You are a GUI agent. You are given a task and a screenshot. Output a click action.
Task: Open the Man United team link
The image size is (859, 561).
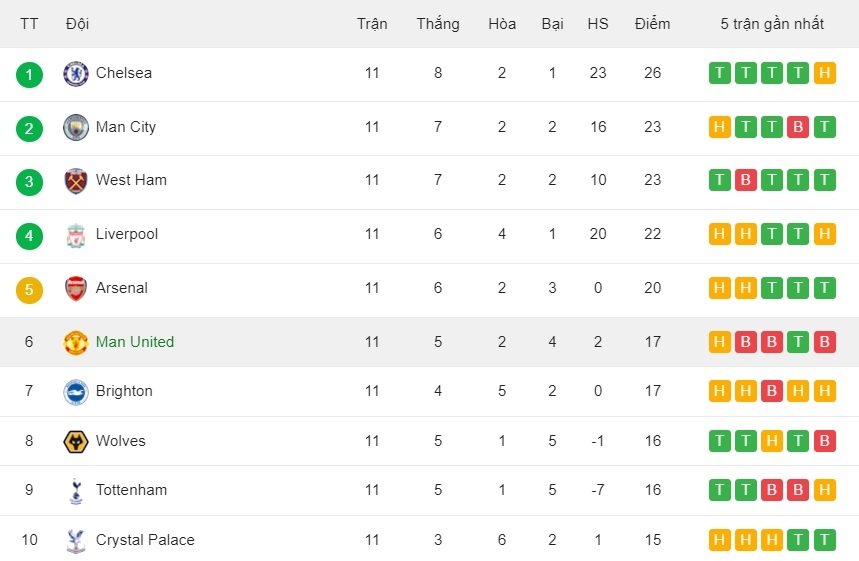(135, 342)
